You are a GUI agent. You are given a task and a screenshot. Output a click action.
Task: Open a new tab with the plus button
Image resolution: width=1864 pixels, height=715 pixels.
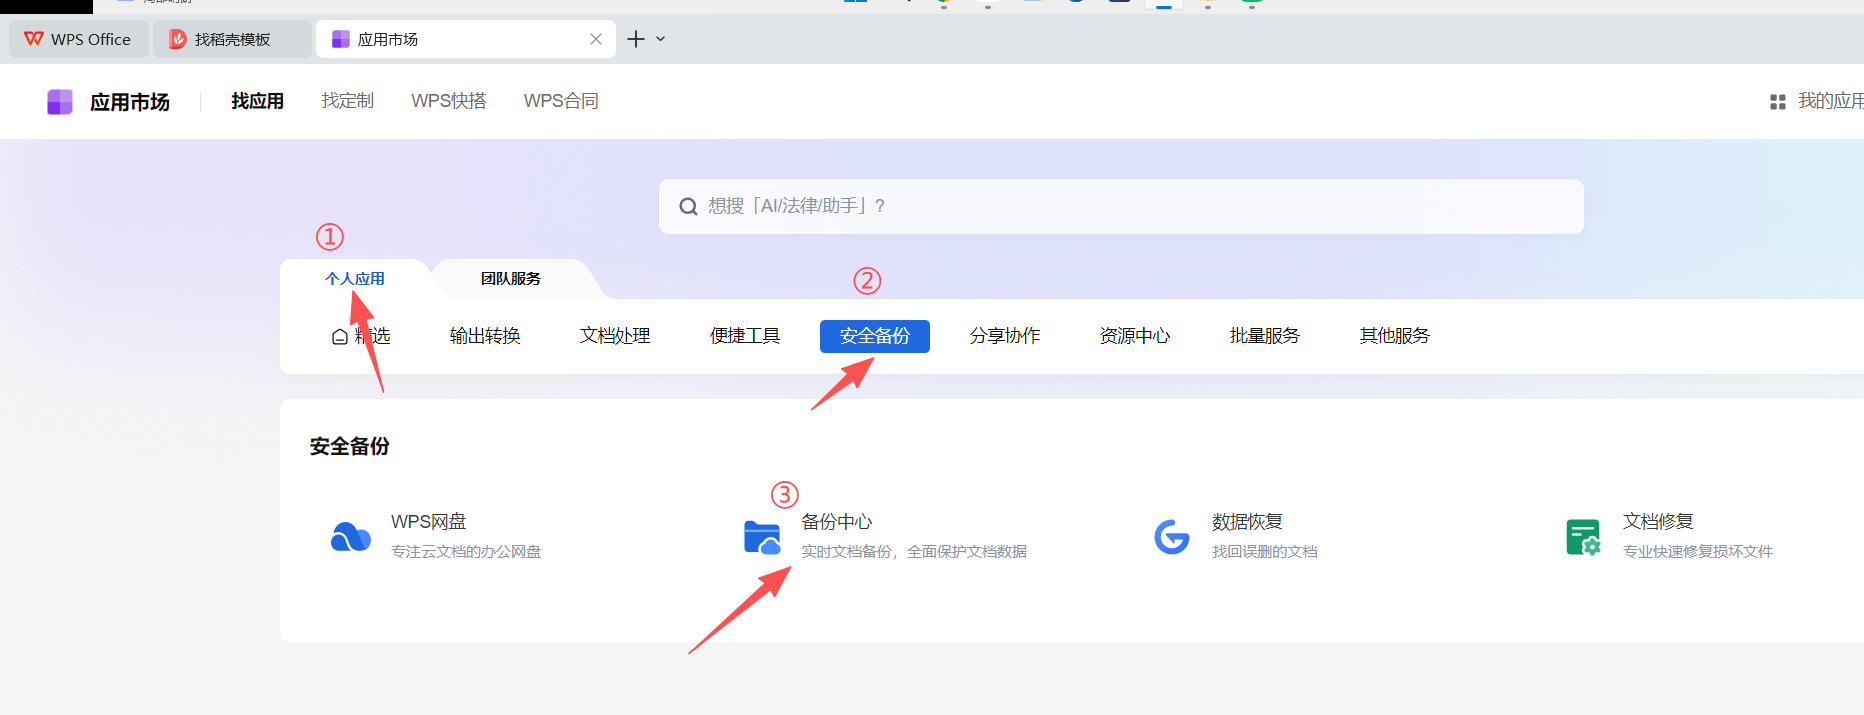tap(636, 39)
